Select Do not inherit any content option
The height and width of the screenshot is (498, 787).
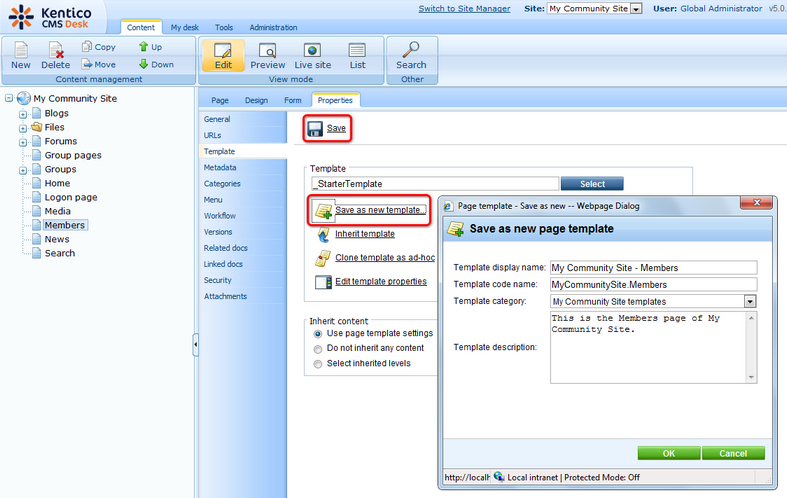click(318, 349)
